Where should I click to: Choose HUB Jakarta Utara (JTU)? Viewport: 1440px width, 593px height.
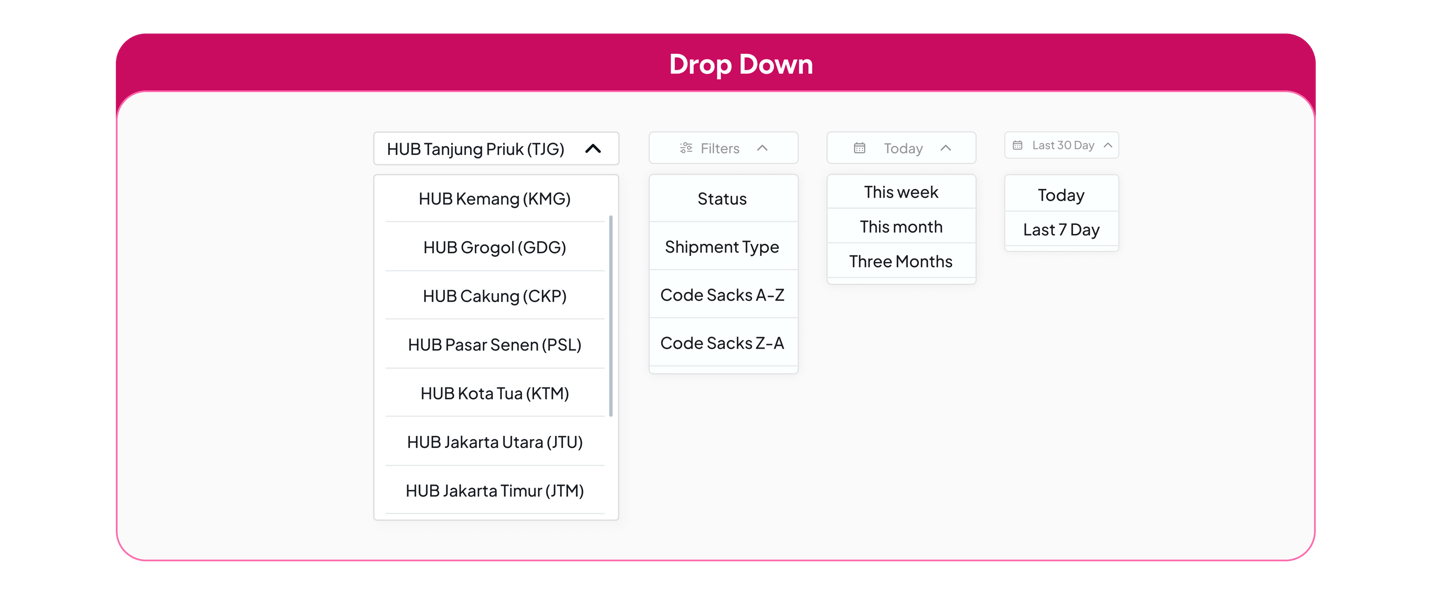click(x=495, y=442)
